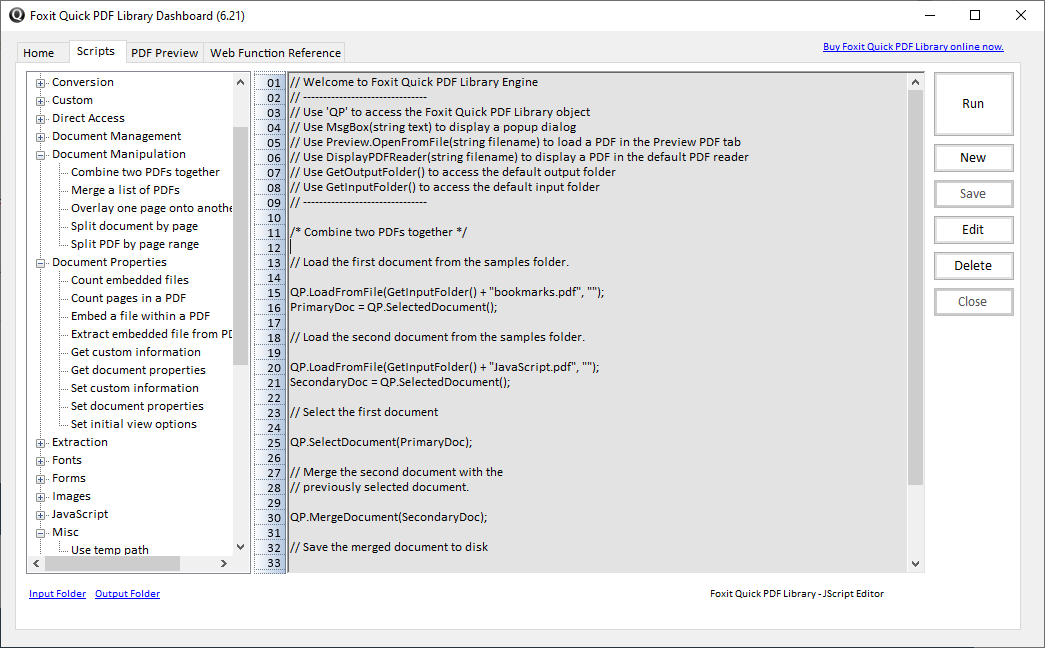Click the Close button in side panel
1045x648 pixels.
coord(973,302)
